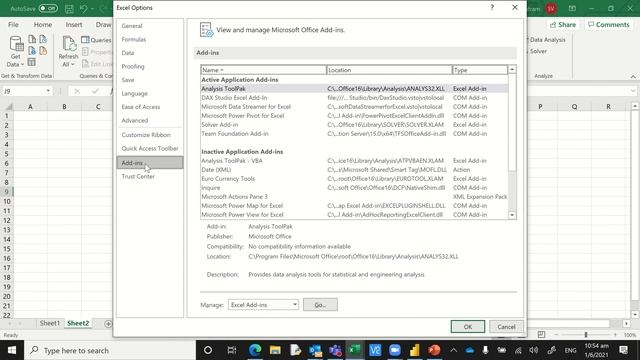The height and width of the screenshot is (360, 640).
Task: Select Microsoft Power View for Excel row
Action: [x=354, y=214]
